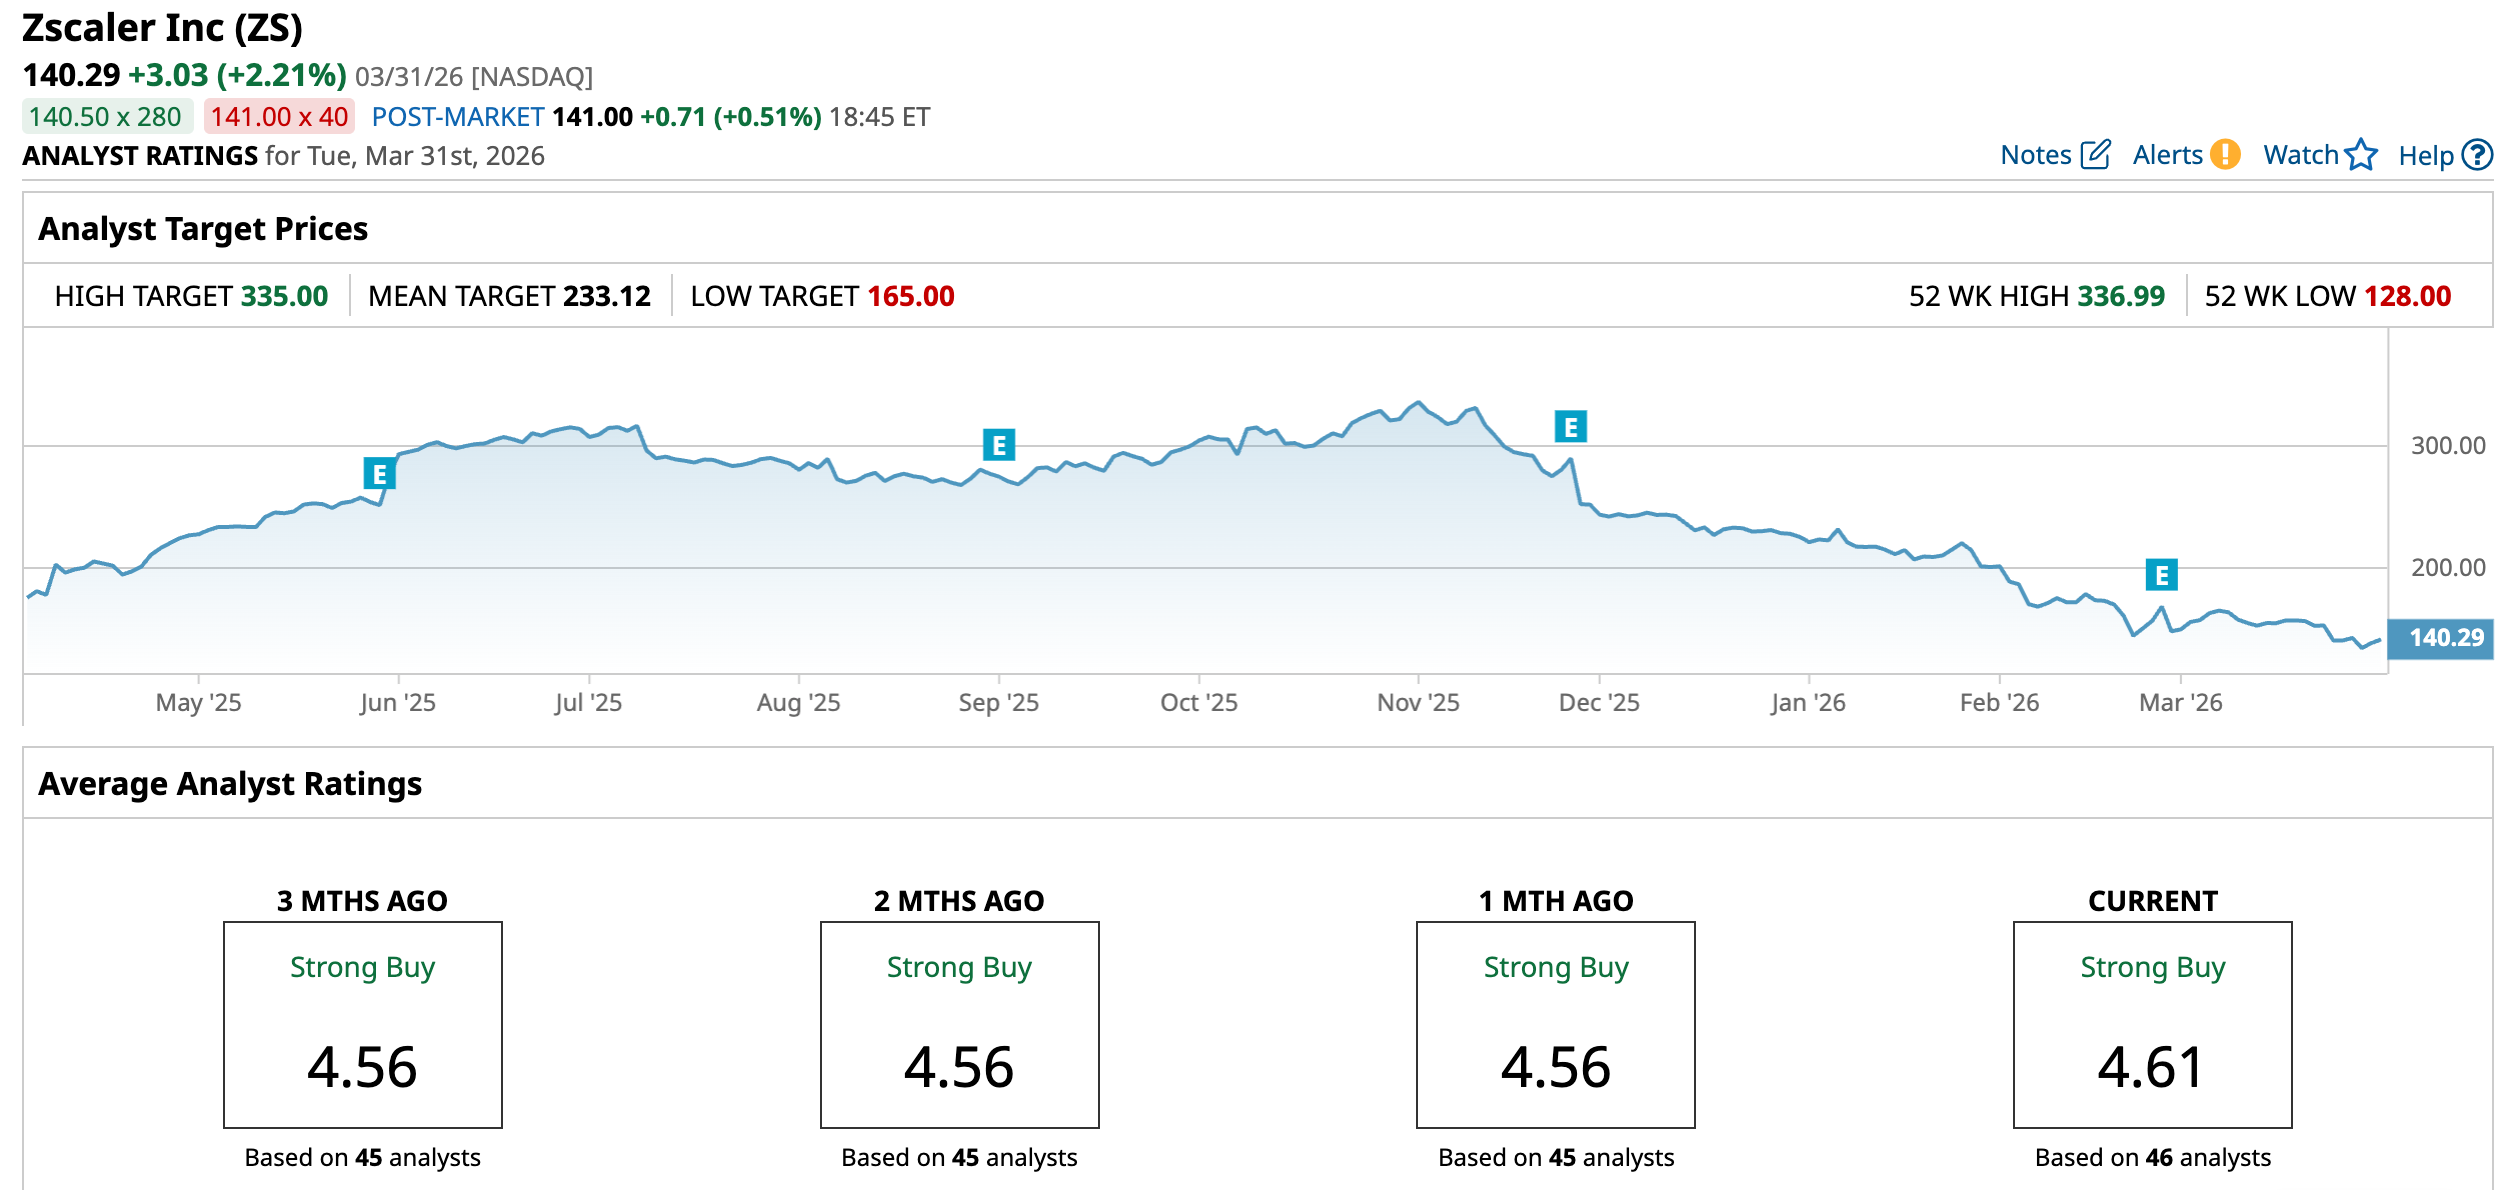Screen dimensions: 2506x1190
Task: Select the Current Strong Buy 4.61 rating box
Action: pyautogui.click(x=2152, y=1024)
